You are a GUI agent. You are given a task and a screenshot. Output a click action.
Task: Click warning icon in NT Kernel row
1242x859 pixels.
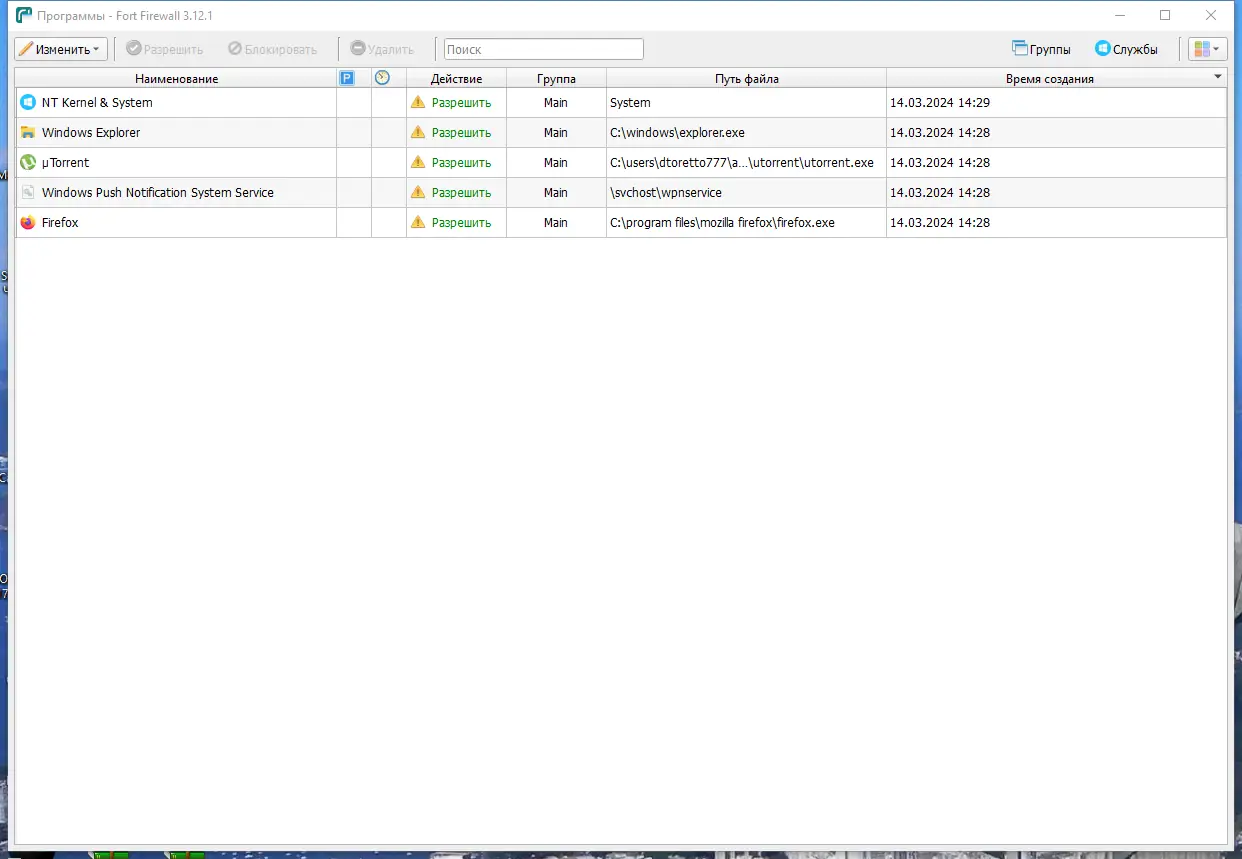tap(418, 102)
